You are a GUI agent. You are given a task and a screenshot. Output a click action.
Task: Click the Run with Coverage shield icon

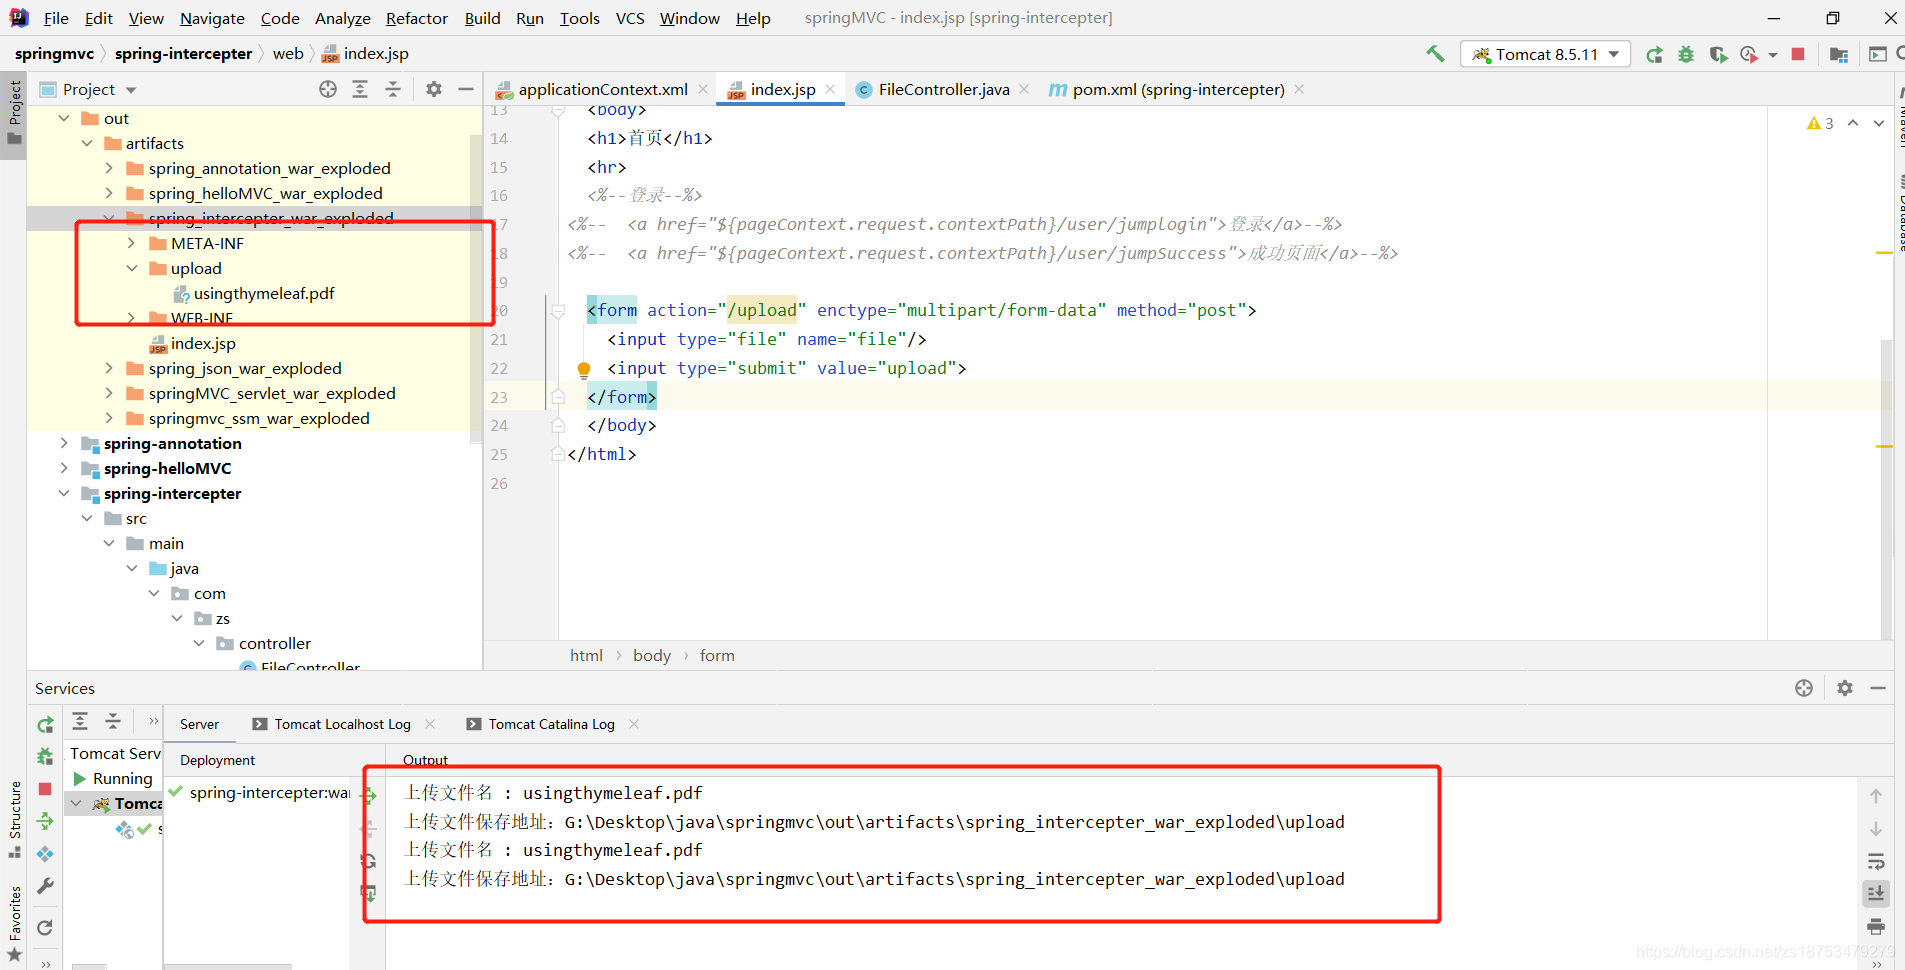tap(1718, 54)
